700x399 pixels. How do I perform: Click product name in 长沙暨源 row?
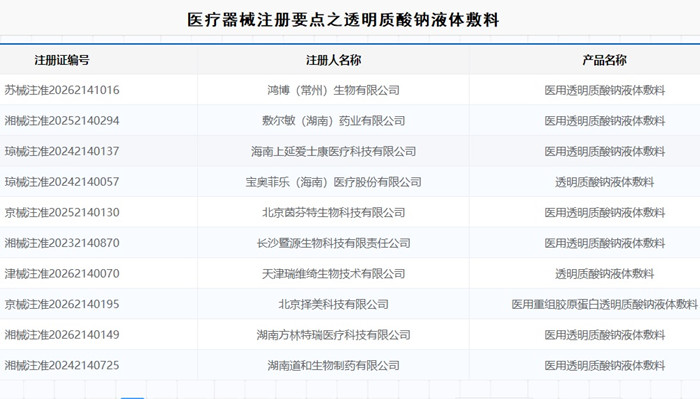(x=604, y=243)
